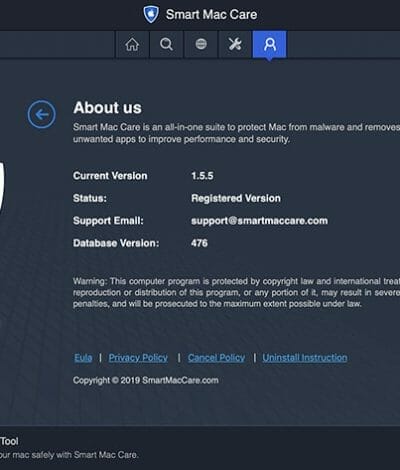Click the About us heading
The width and height of the screenshot is (400, 470).
point(107,108)
